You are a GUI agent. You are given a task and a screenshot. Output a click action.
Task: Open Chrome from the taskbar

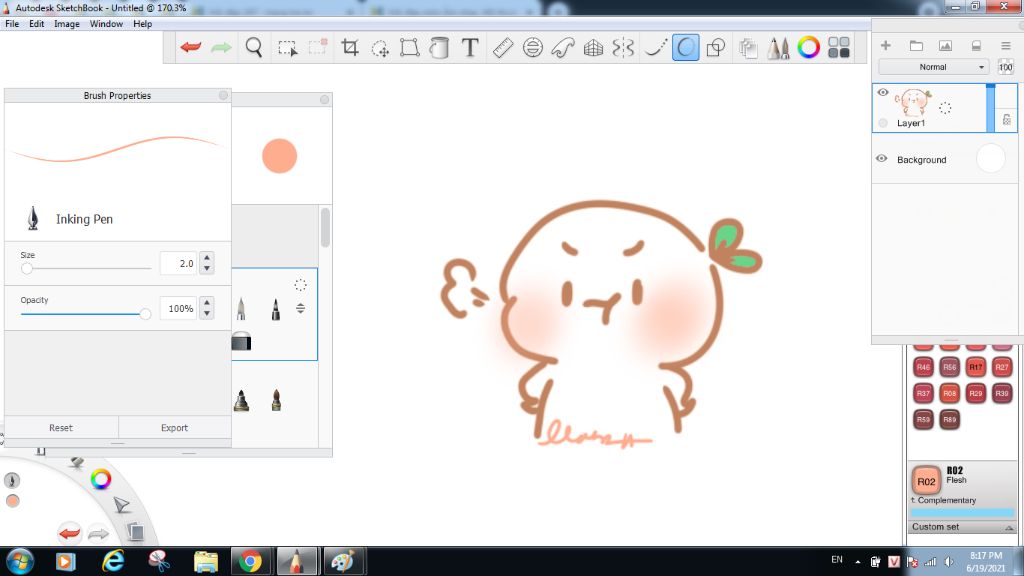249,561
